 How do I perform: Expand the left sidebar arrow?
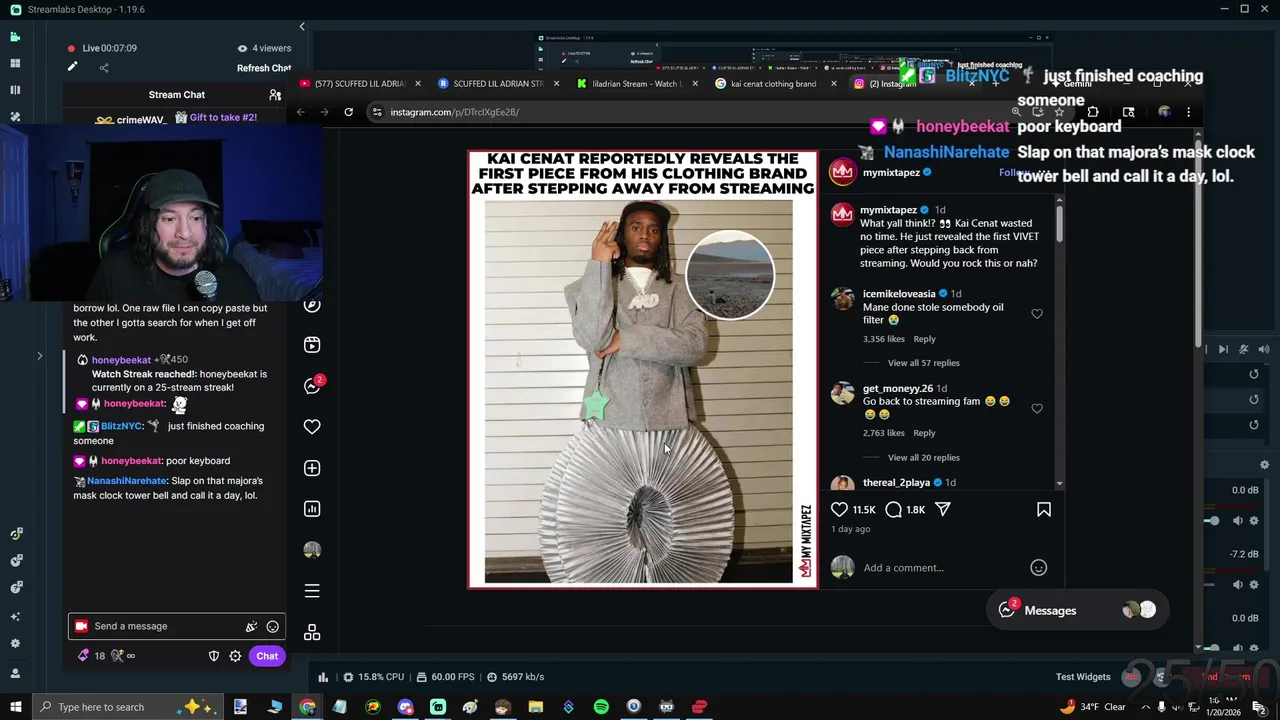[x=39, y=356]
